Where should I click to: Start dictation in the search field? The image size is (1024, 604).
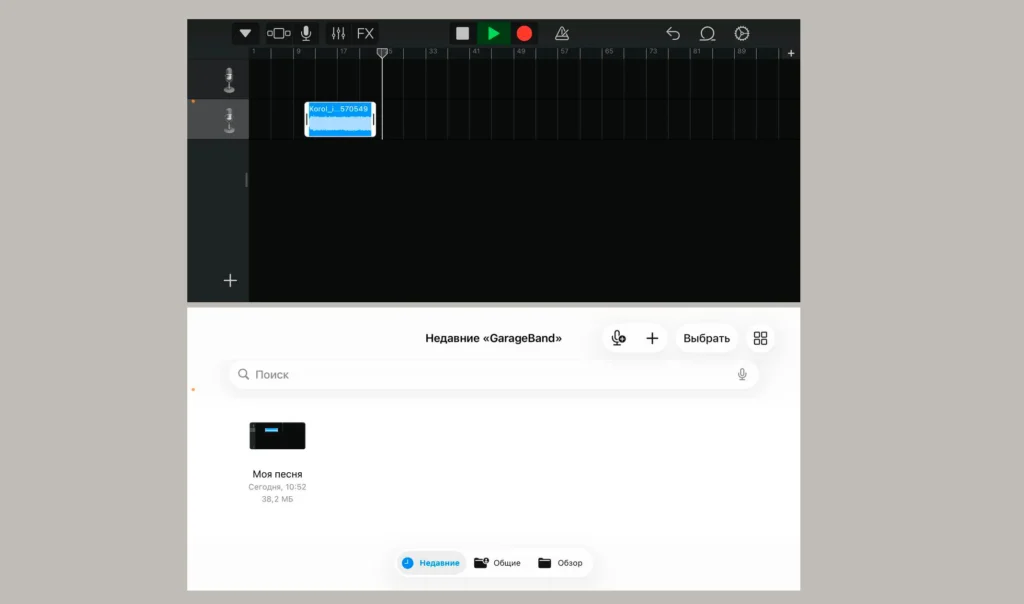tap(742, 374)
